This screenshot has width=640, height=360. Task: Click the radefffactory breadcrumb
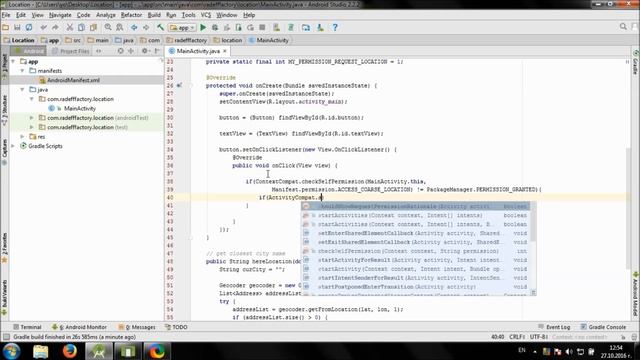[x=187, y=40]
